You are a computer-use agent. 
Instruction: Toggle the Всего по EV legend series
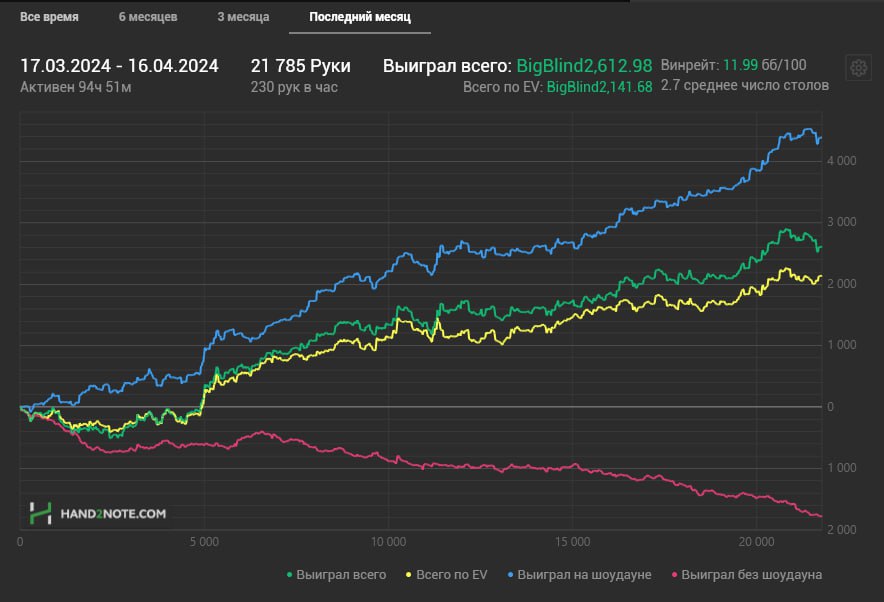coord(447,575)
